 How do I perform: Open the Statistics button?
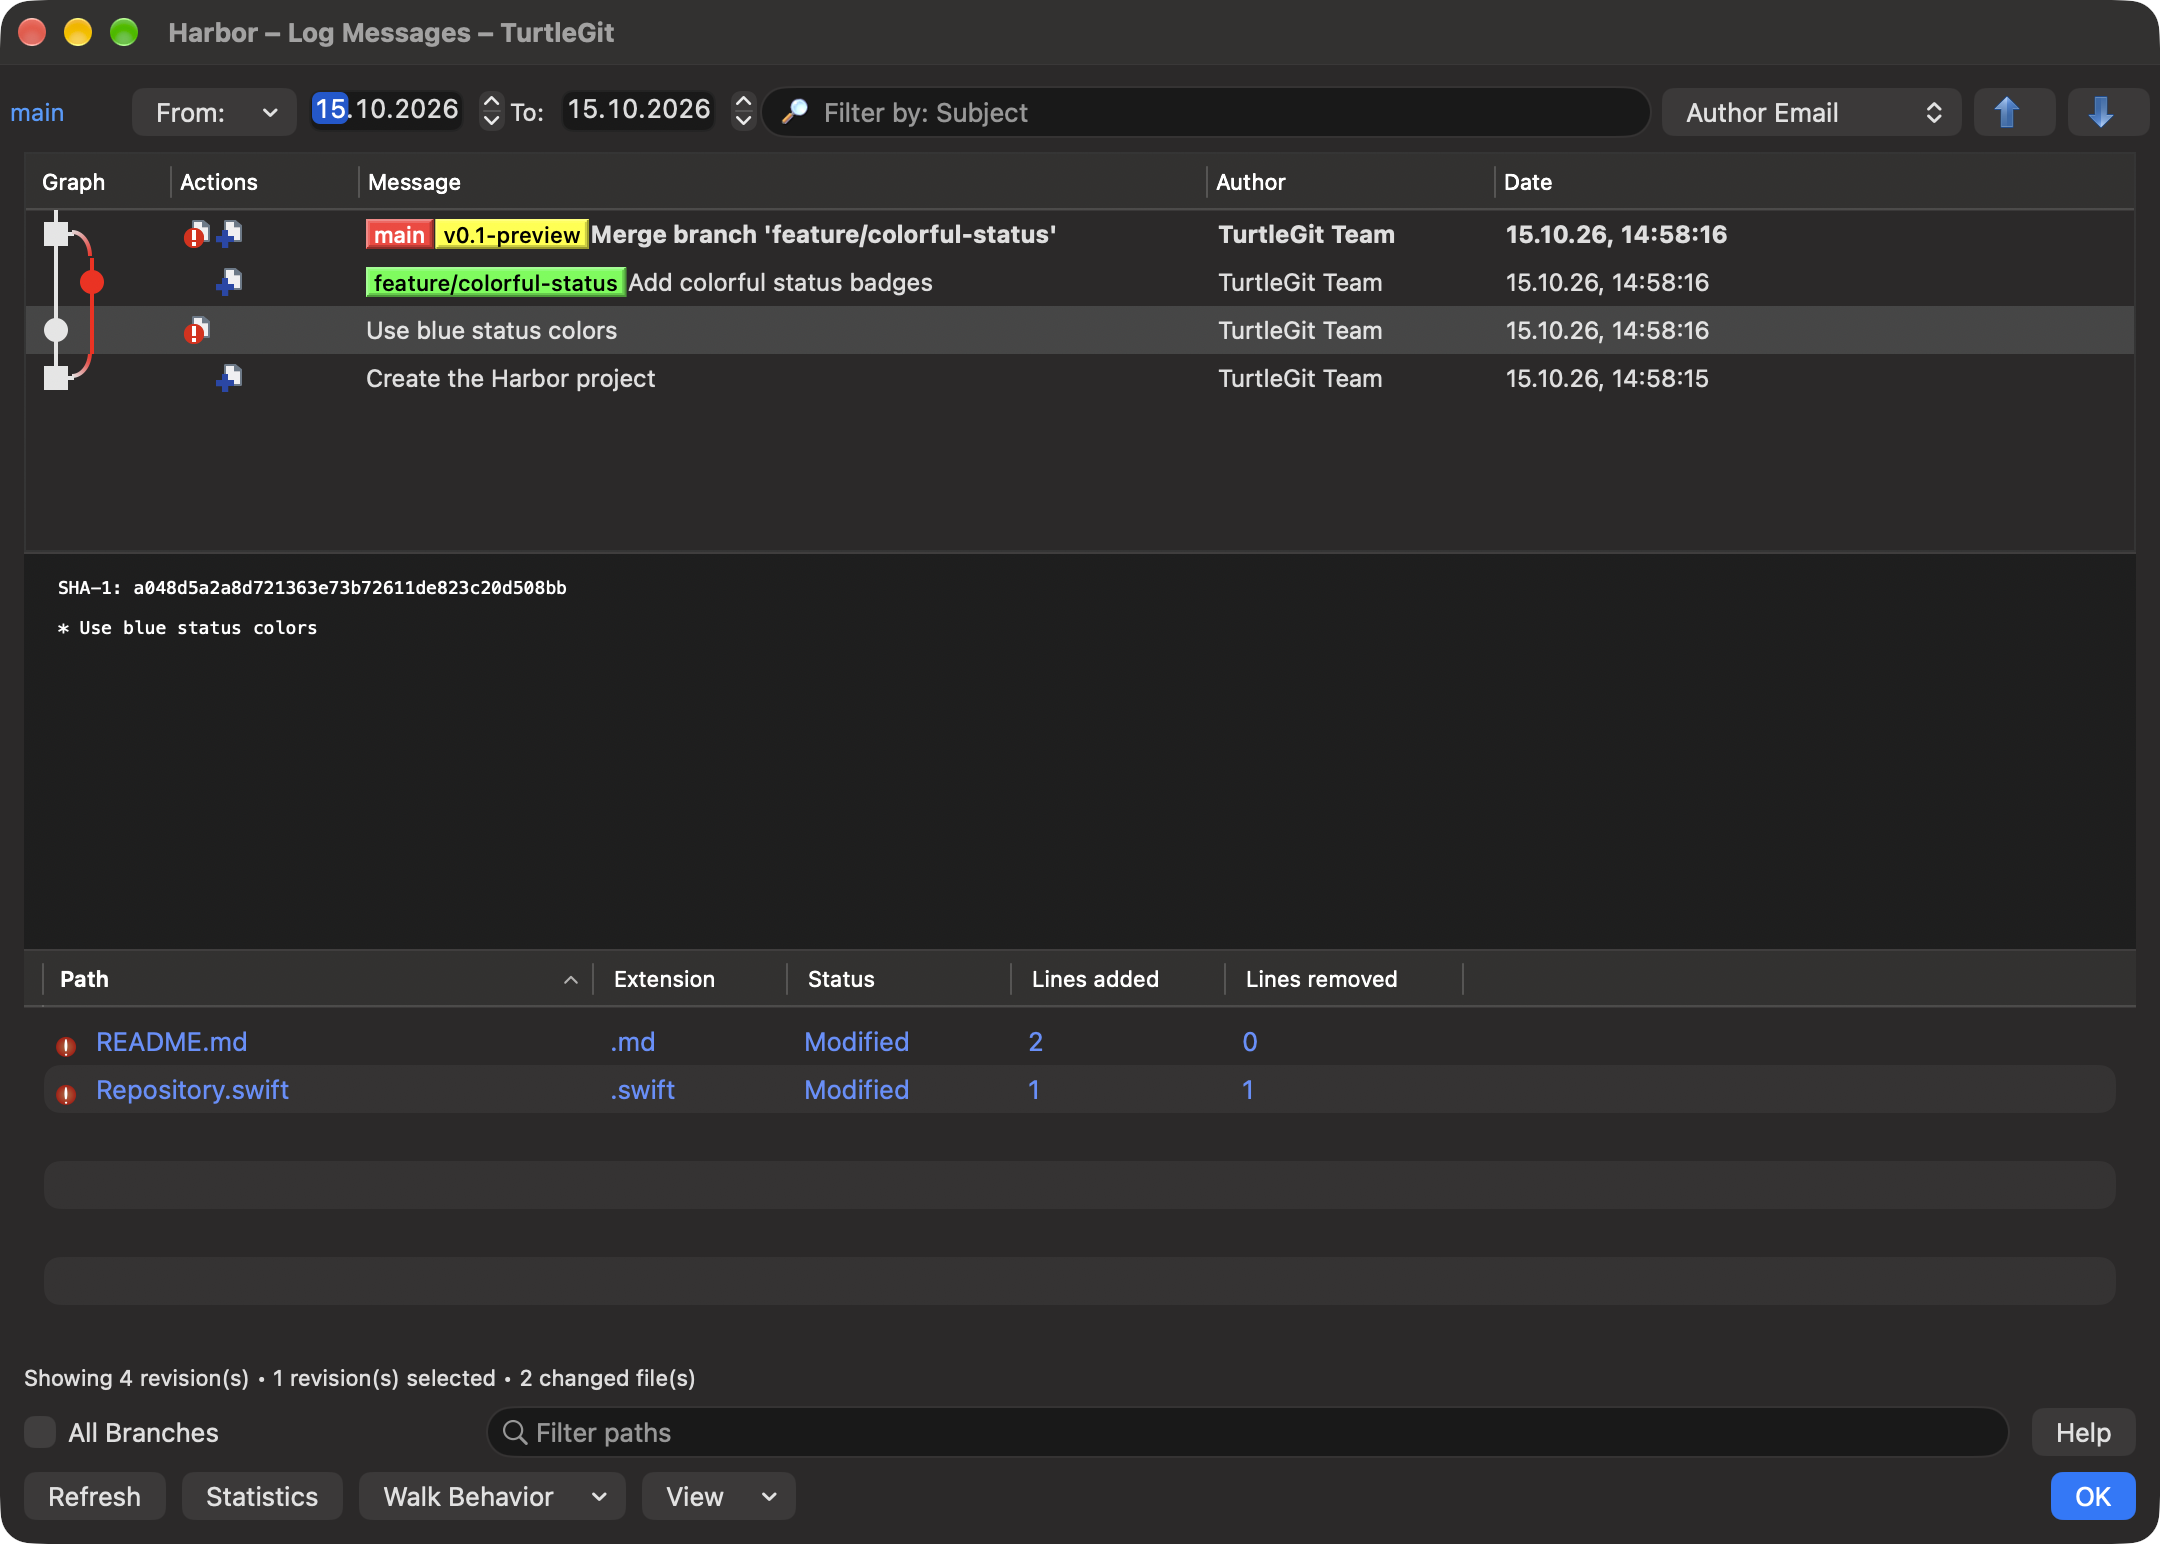(262, 1496)
